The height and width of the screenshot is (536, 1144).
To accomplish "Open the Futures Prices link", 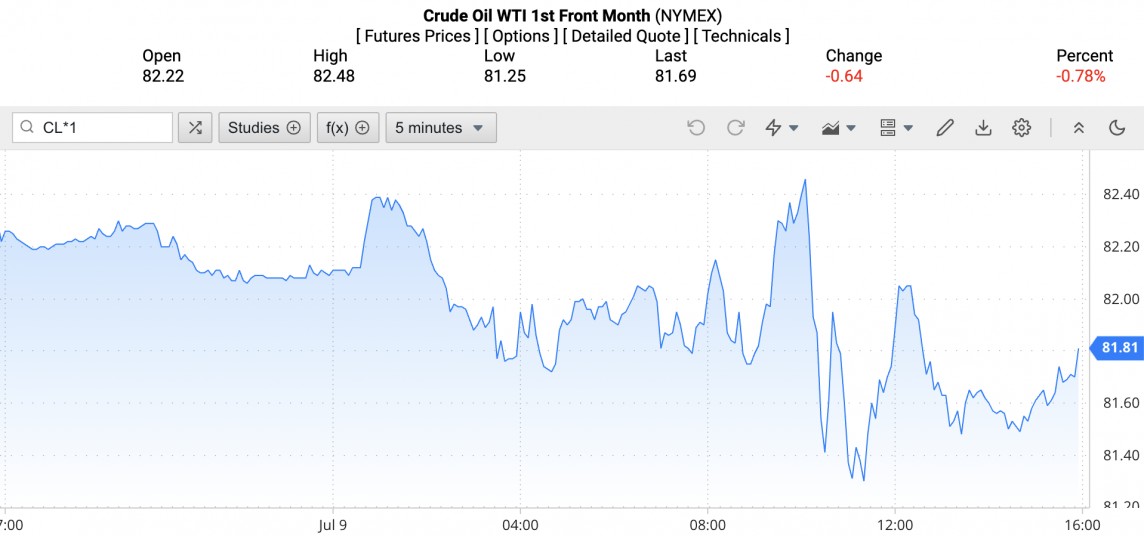I will tap(417, 36).
